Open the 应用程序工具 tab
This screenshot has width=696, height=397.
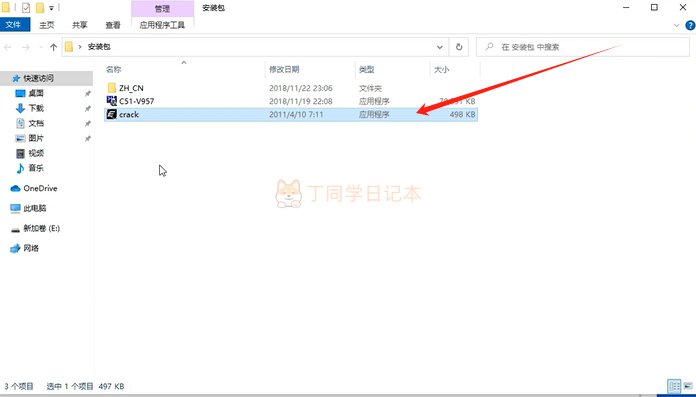162,25
